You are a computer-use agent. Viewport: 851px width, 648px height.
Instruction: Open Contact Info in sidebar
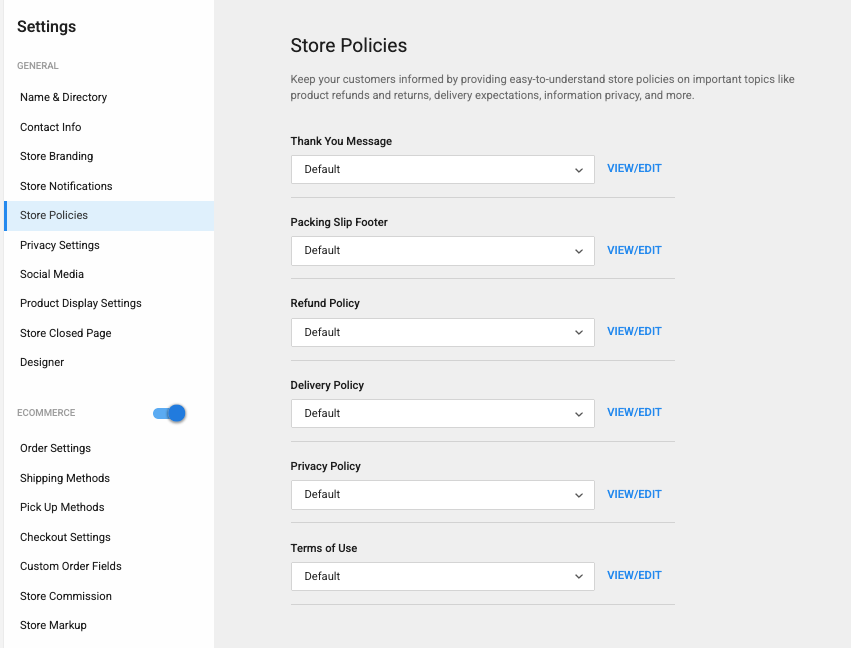51,127
